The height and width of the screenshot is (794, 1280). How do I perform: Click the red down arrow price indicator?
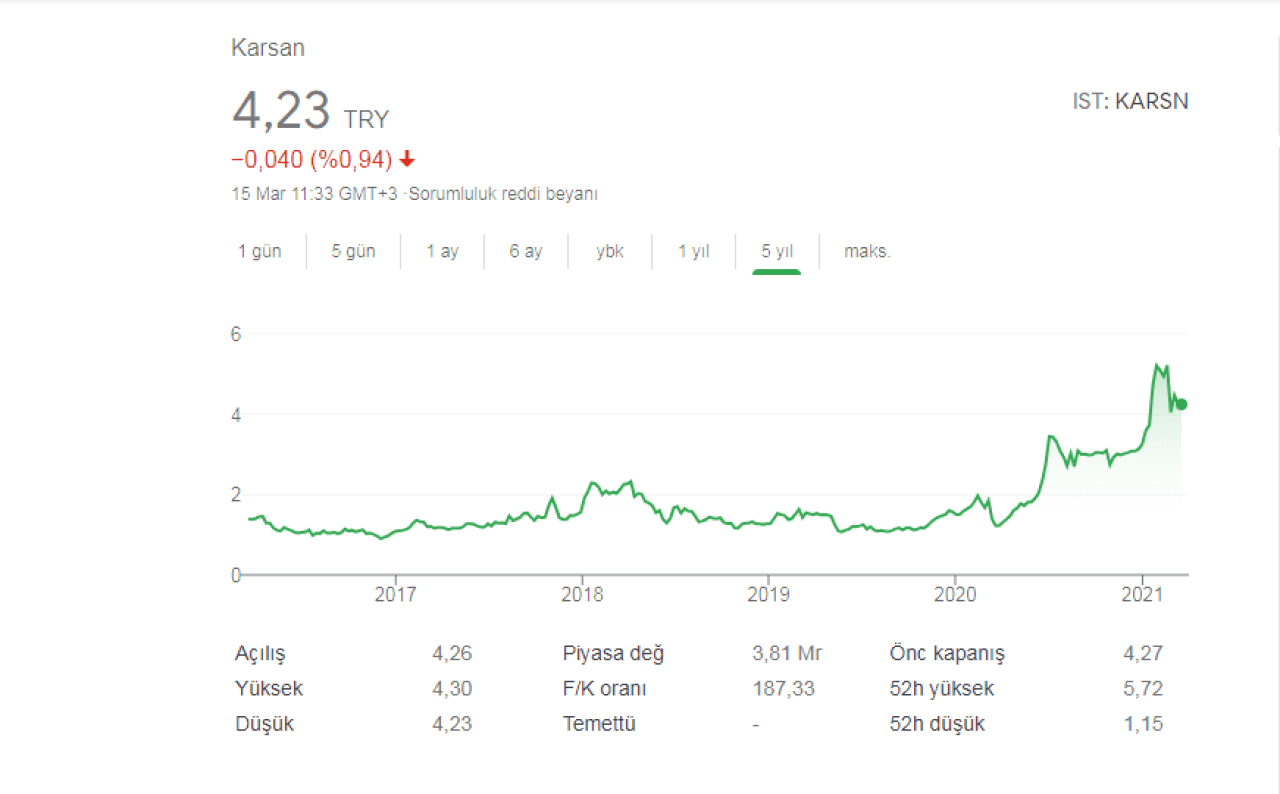pos(407,159)
